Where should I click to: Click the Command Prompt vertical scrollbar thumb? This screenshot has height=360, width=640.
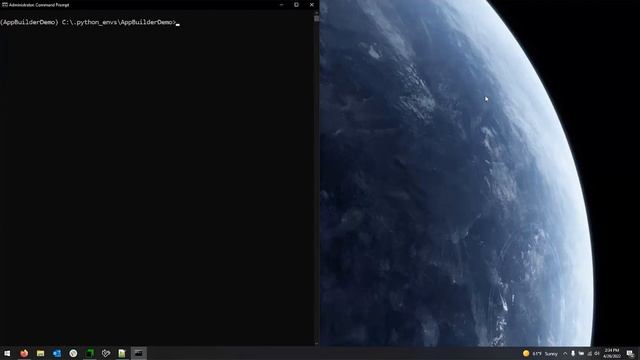click(x=316, y=18)
